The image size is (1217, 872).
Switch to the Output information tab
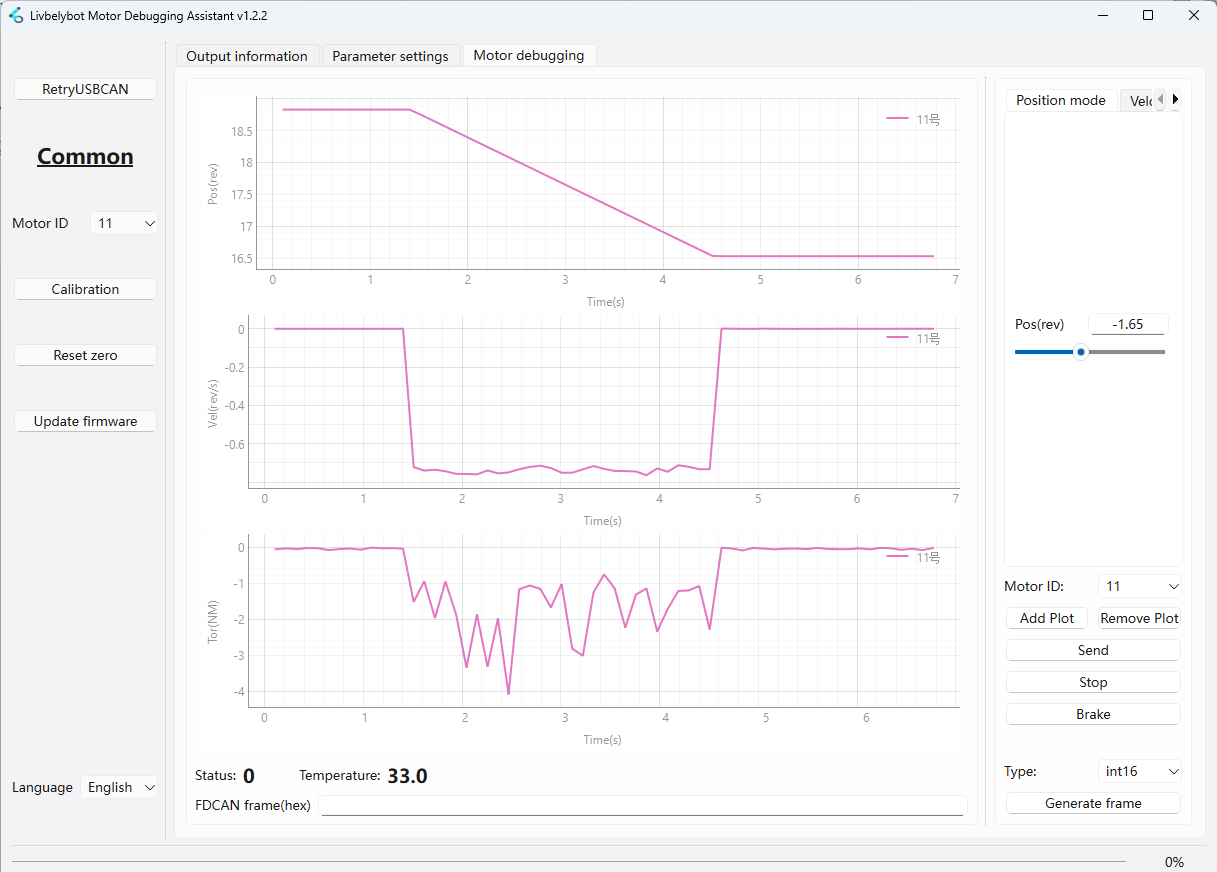tap(247, 56)
